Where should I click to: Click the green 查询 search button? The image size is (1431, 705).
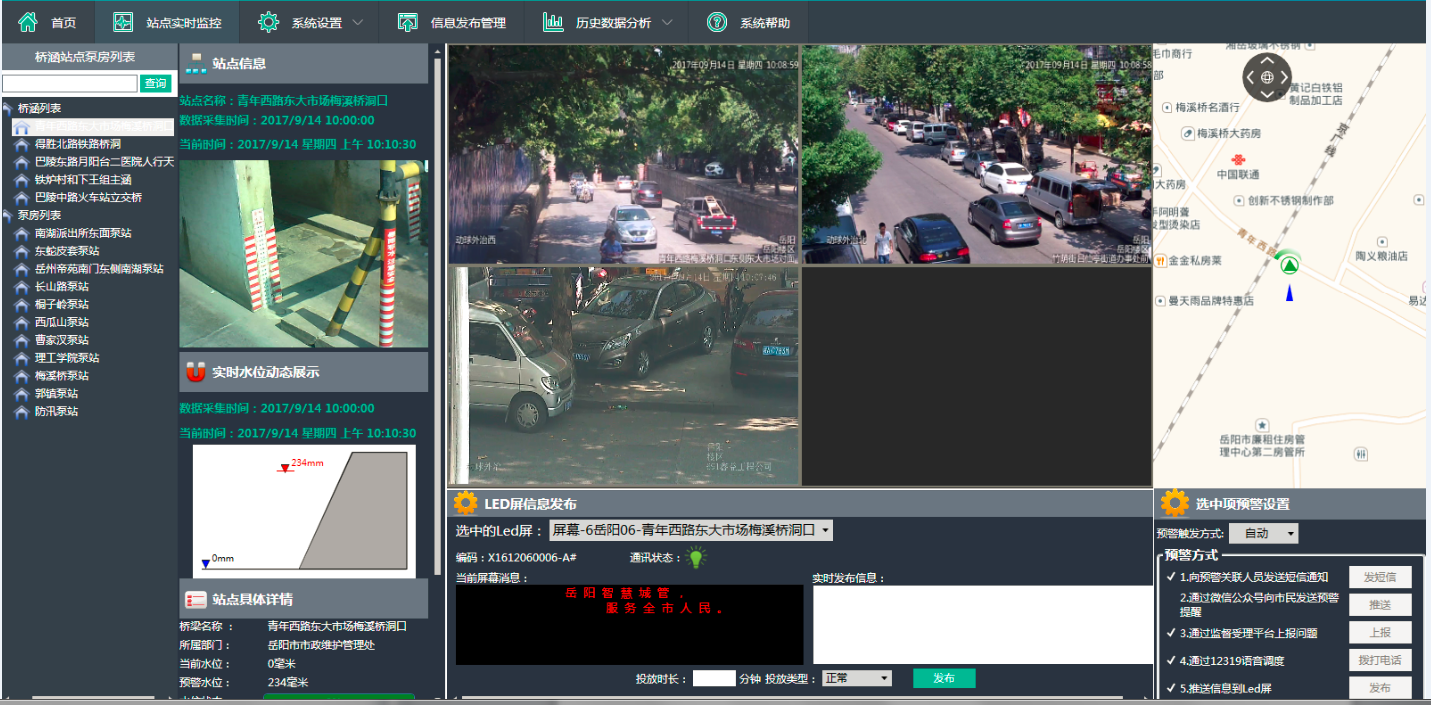[x=155, y=84]
